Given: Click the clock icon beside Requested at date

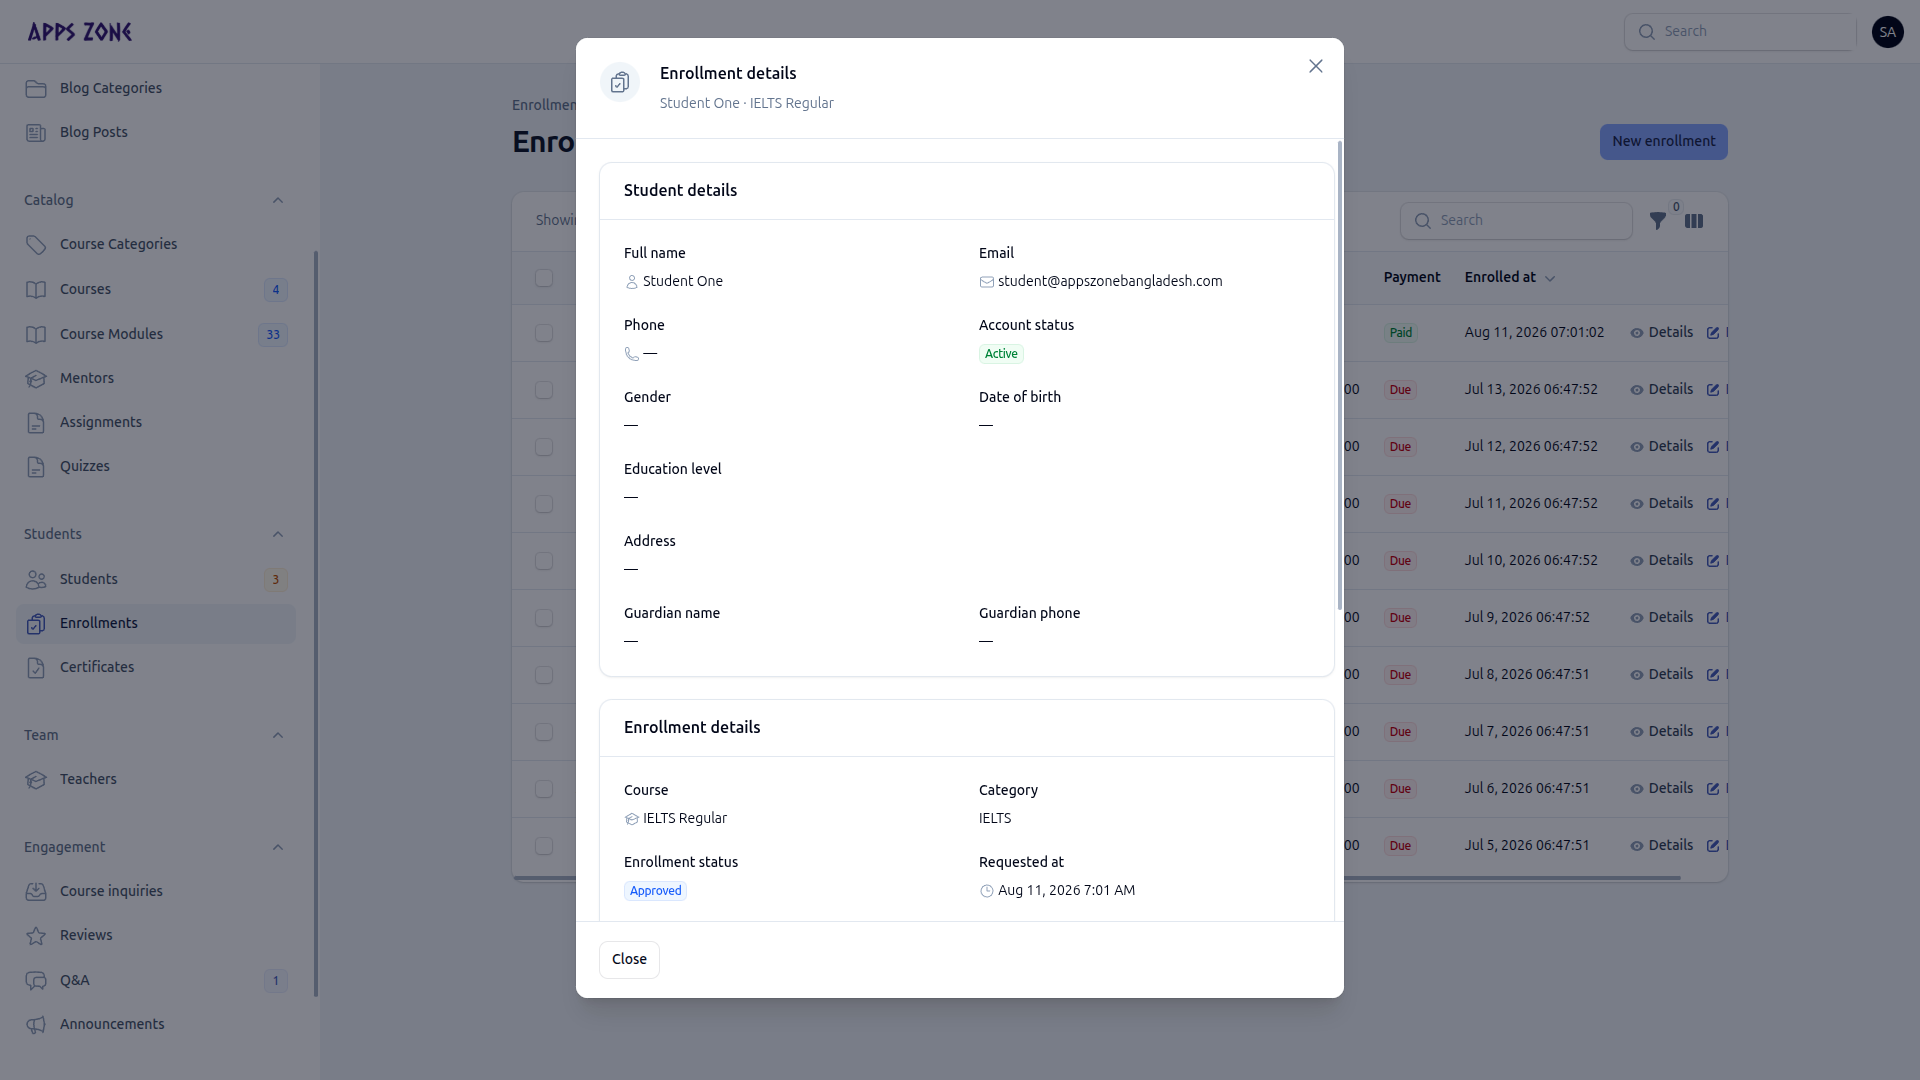Looking at the screenshot, I should click(987, 891).
